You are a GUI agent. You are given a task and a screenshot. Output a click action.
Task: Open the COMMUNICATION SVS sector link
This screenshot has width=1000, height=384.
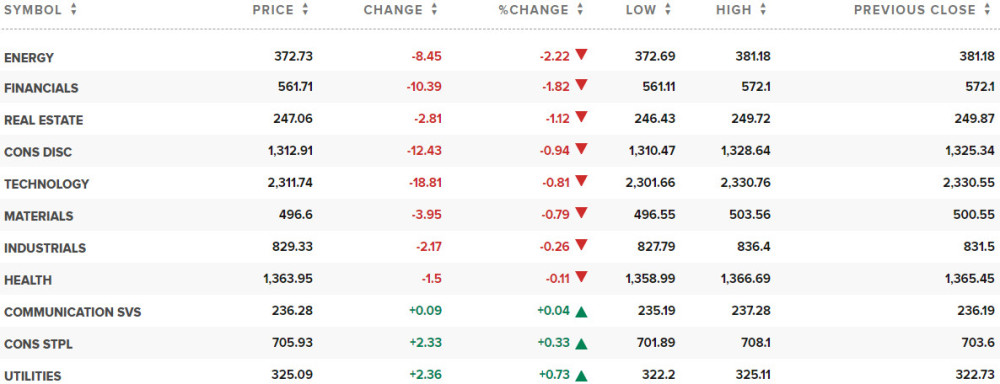(73, 312)
